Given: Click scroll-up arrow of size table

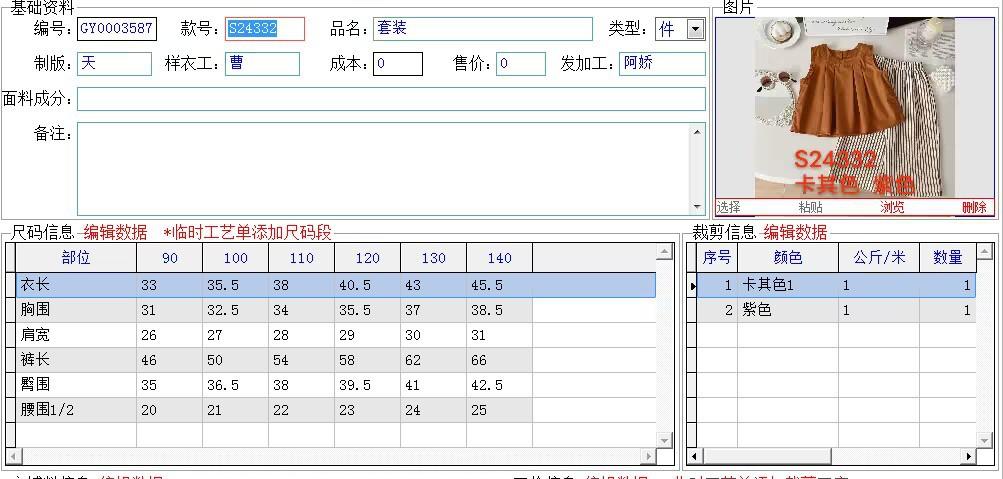Looking at the screenshot, I should [x=664, y=251].
